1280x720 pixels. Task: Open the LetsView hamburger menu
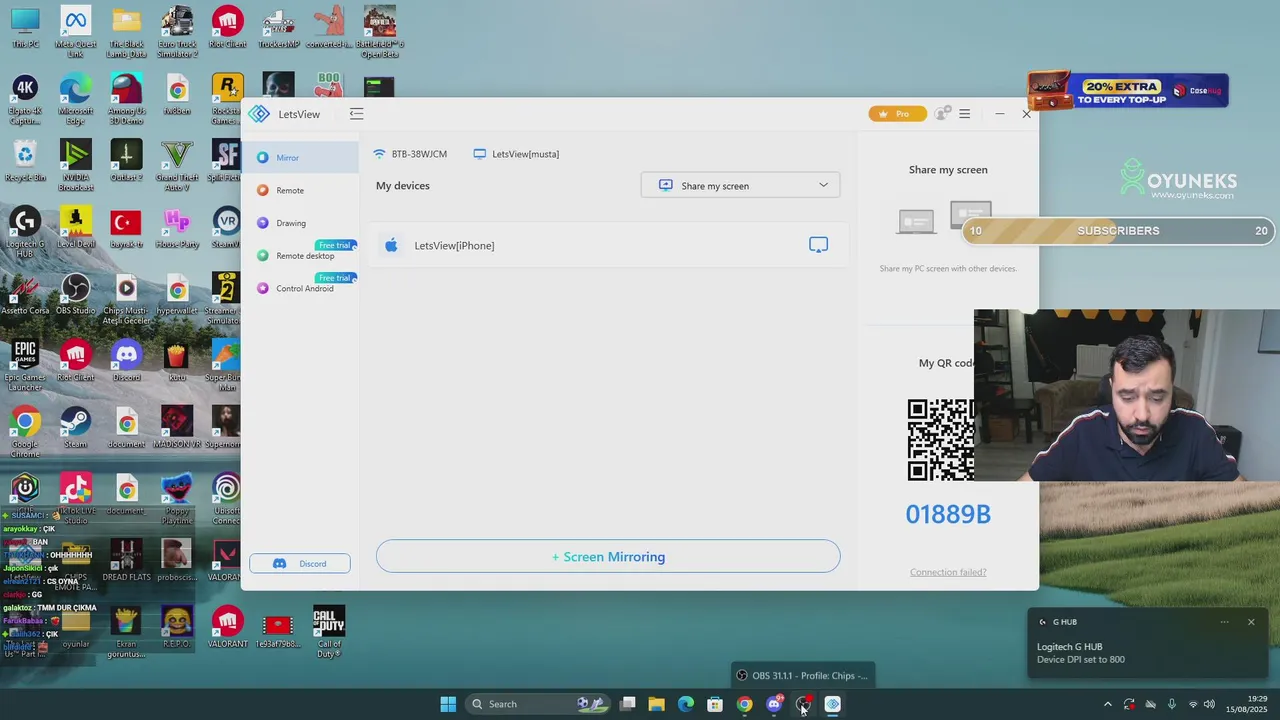[x=964, y=114]
